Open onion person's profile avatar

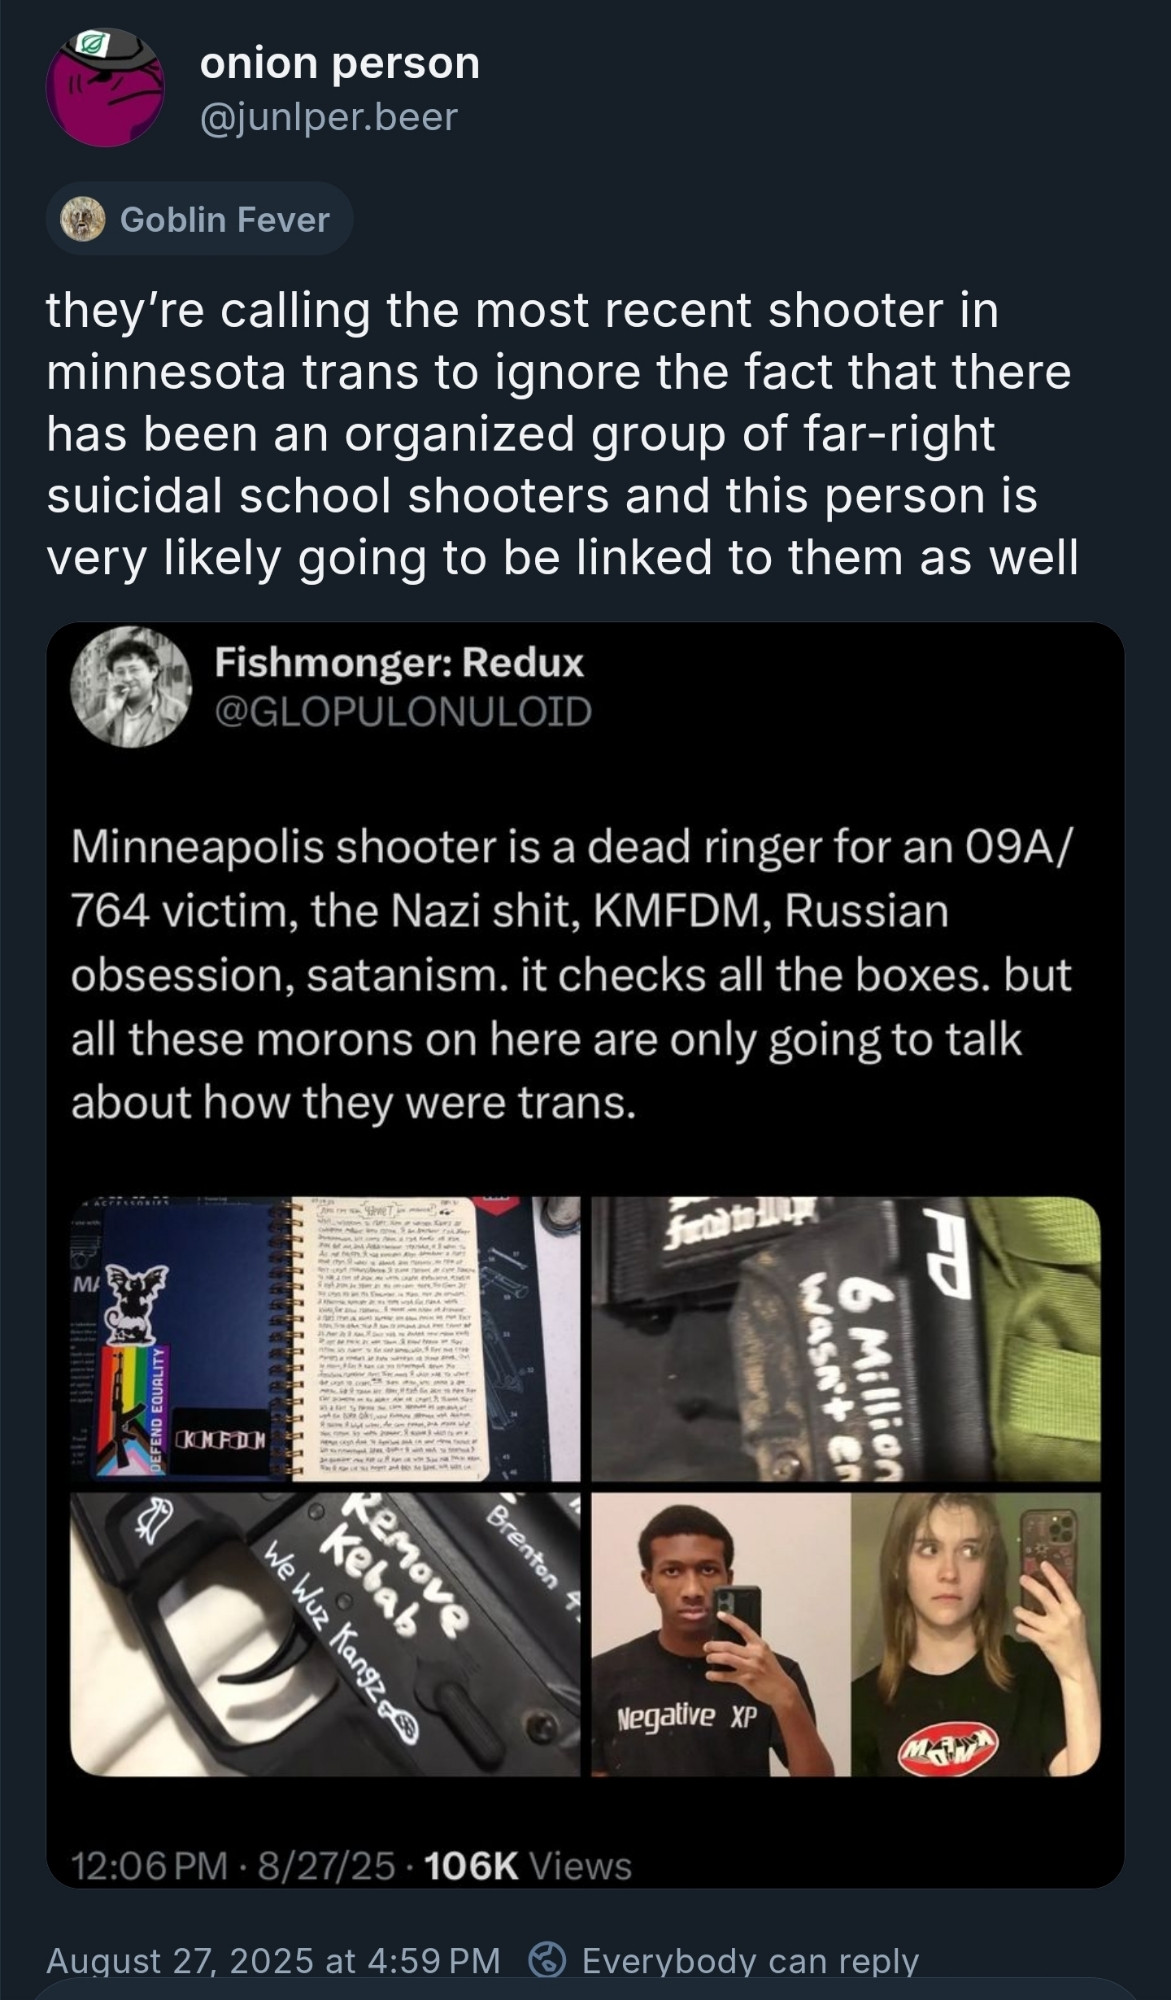click(105, 88)
